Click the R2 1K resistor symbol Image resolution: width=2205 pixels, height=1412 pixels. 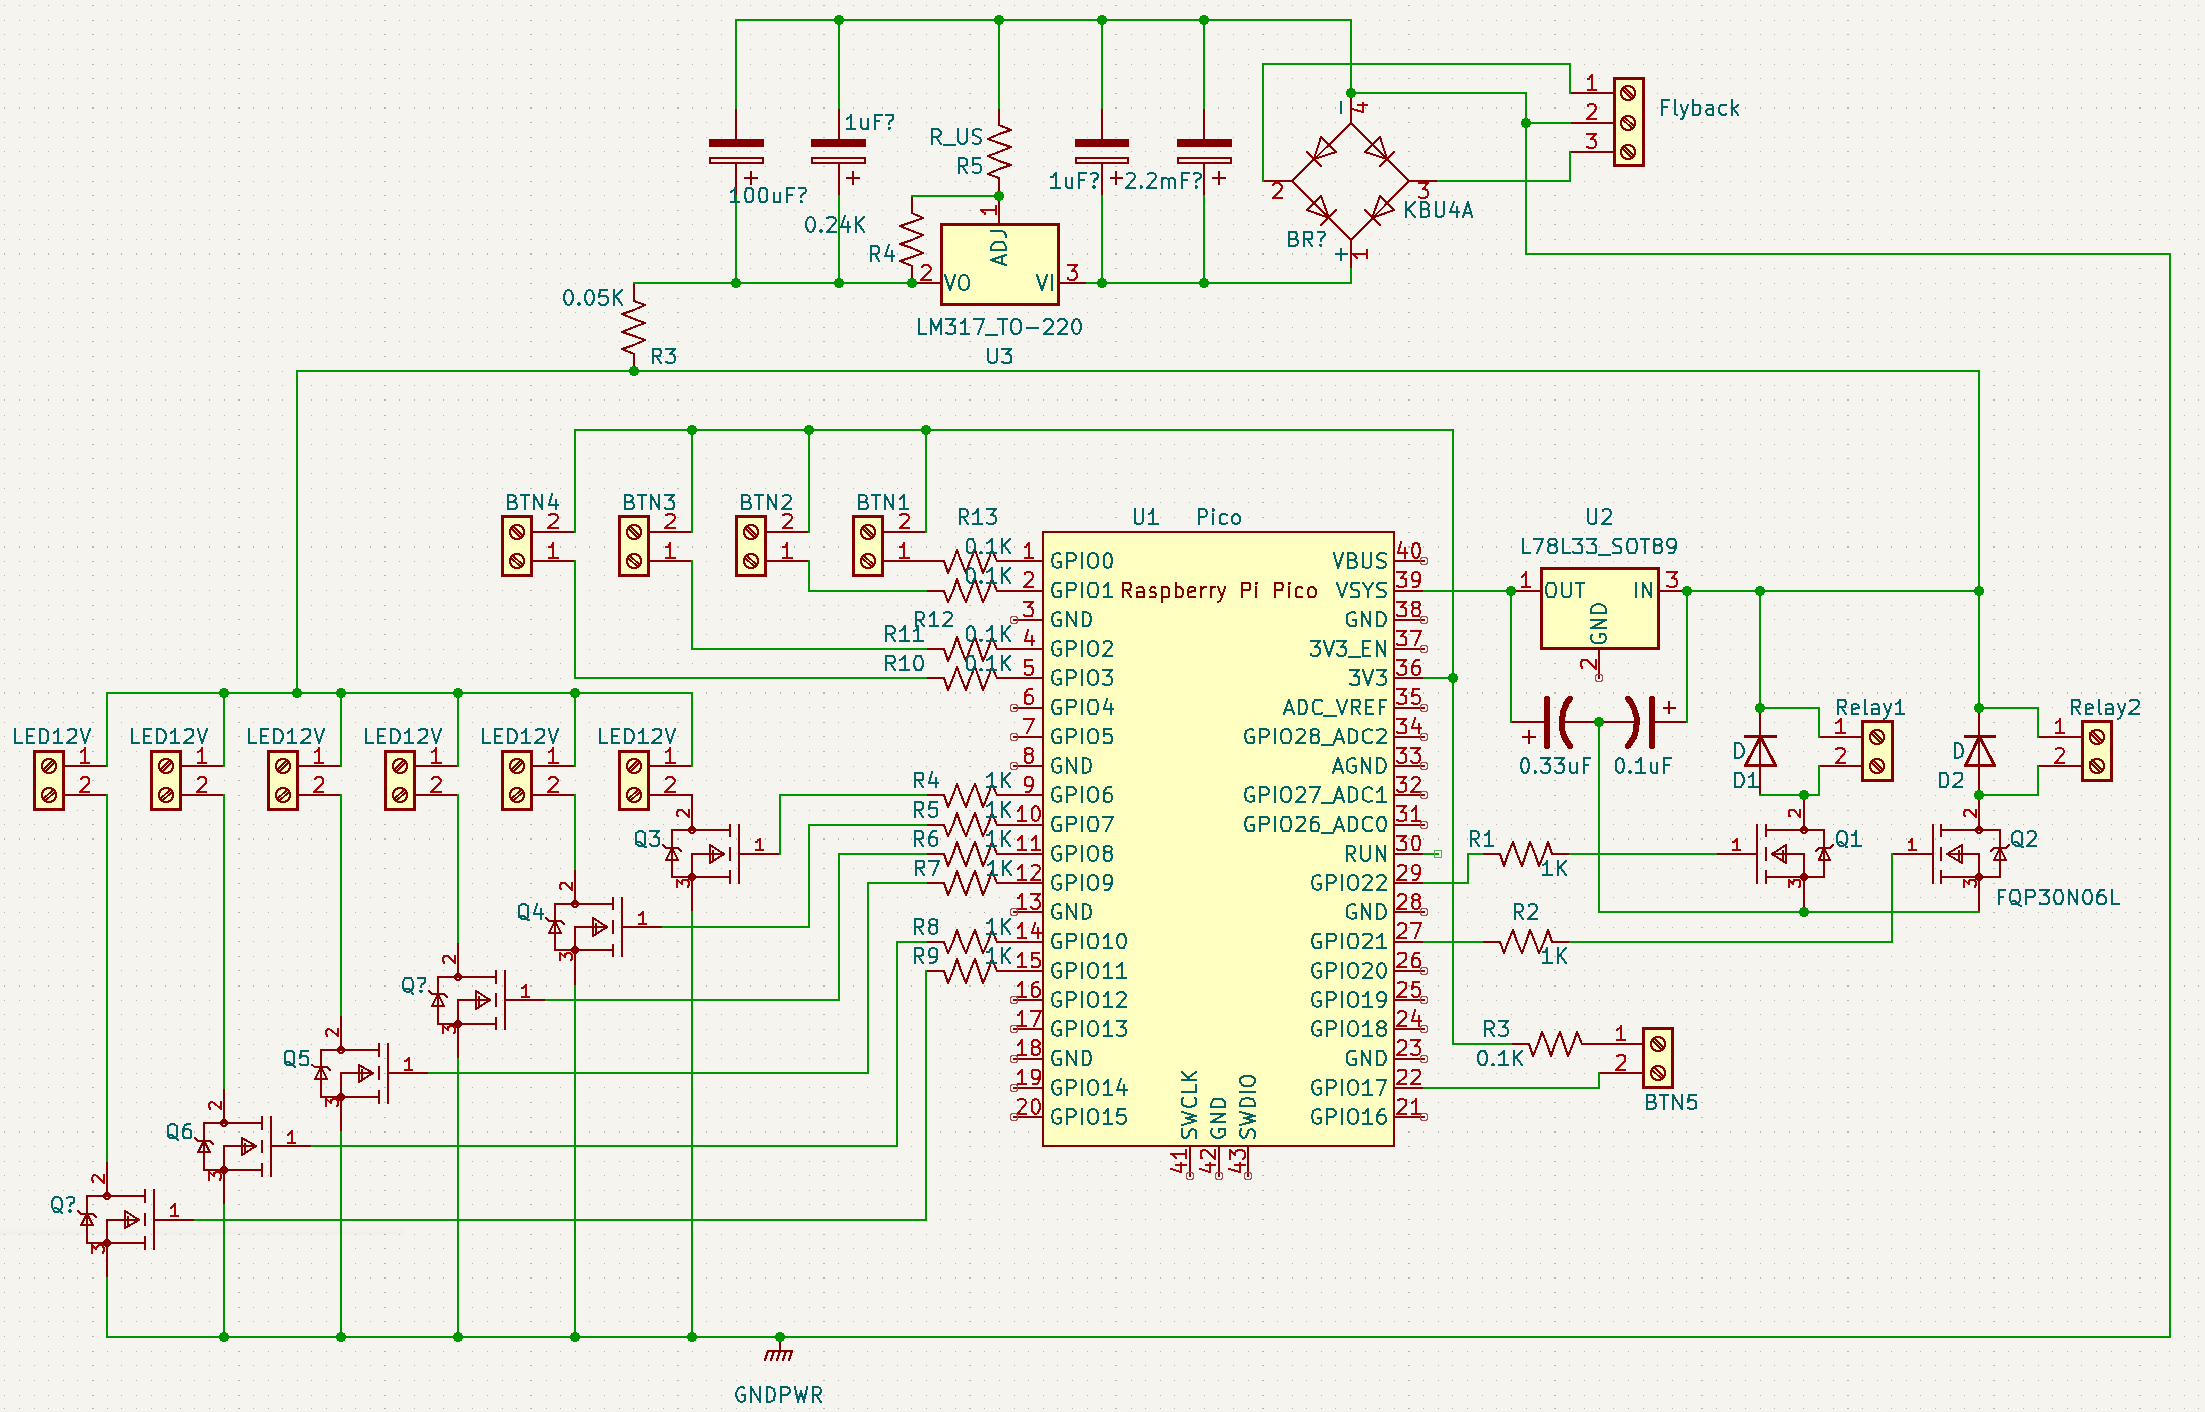point(1526,941)
